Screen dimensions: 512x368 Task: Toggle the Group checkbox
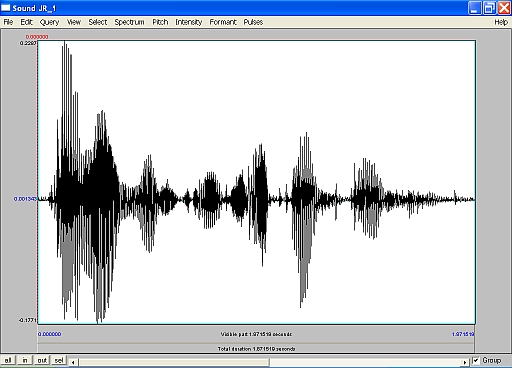476,360
